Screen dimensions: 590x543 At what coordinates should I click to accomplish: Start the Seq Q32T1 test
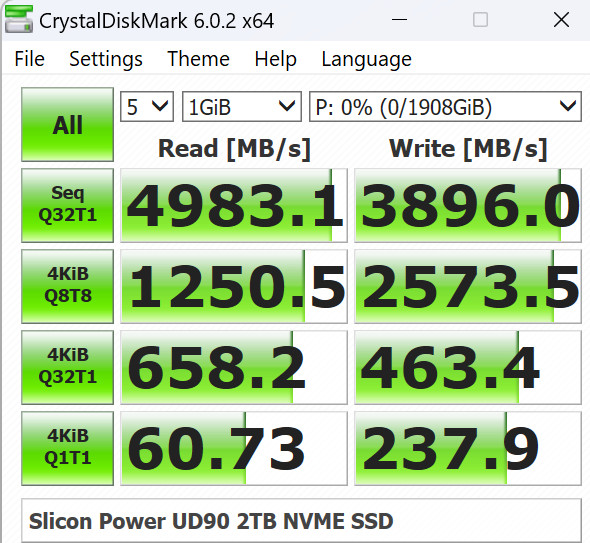[x=67, y=205]
